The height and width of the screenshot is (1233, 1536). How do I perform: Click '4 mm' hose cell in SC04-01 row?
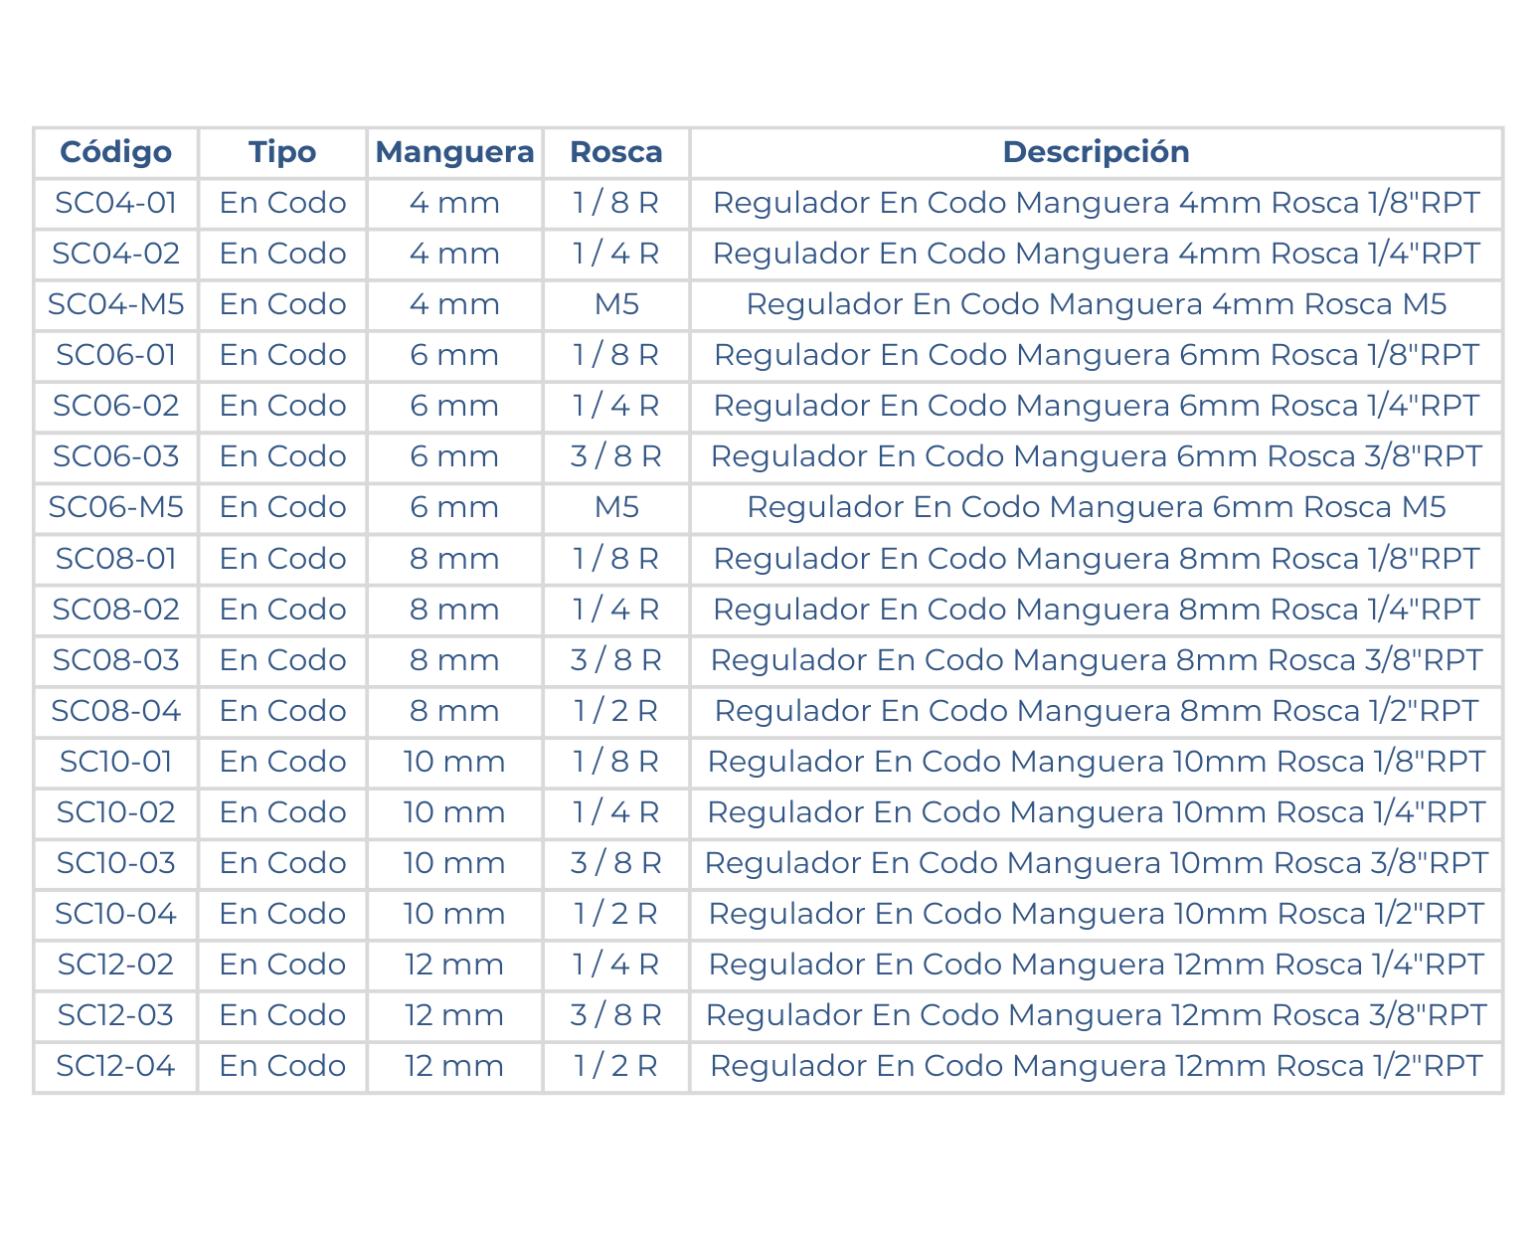coord(454,203)
